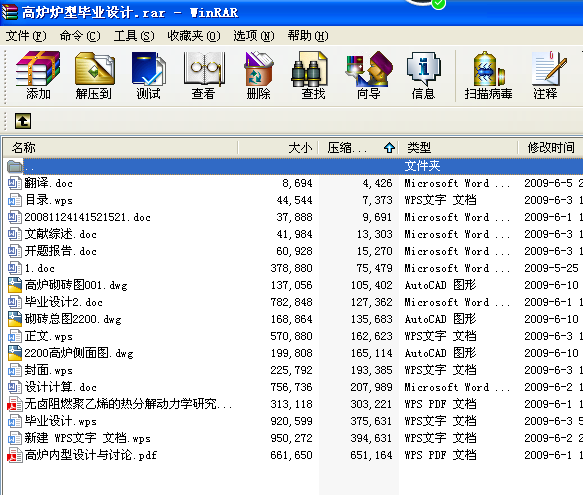Click type cell 'AutoCAD 图形' of 高炉砌砖图001.dwg
Viewport: 583px width, 495px height.
pyautogui.click(x=440, y=285)
